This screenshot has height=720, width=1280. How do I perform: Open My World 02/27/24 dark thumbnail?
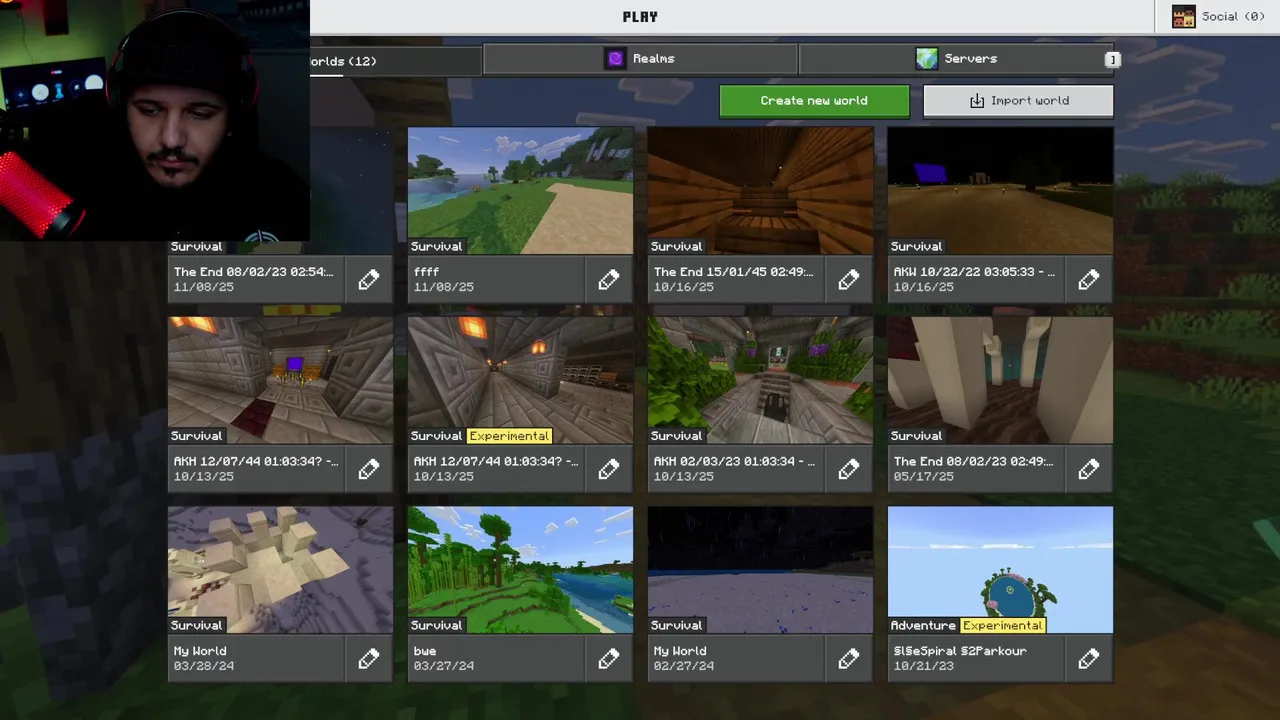tap(760, 569)
